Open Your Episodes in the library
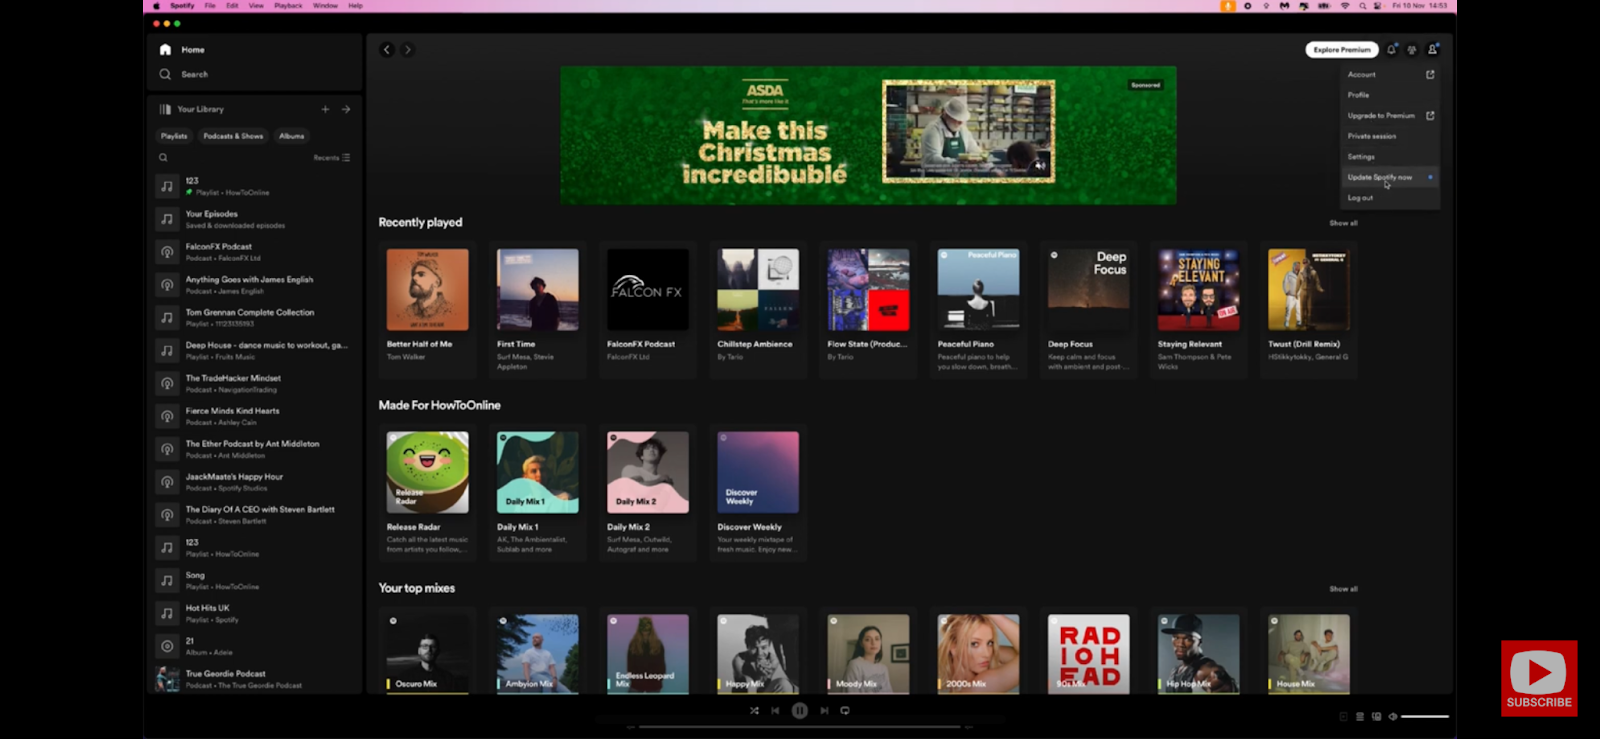This screenshot has height=739, width=1600. coord(254,219)
